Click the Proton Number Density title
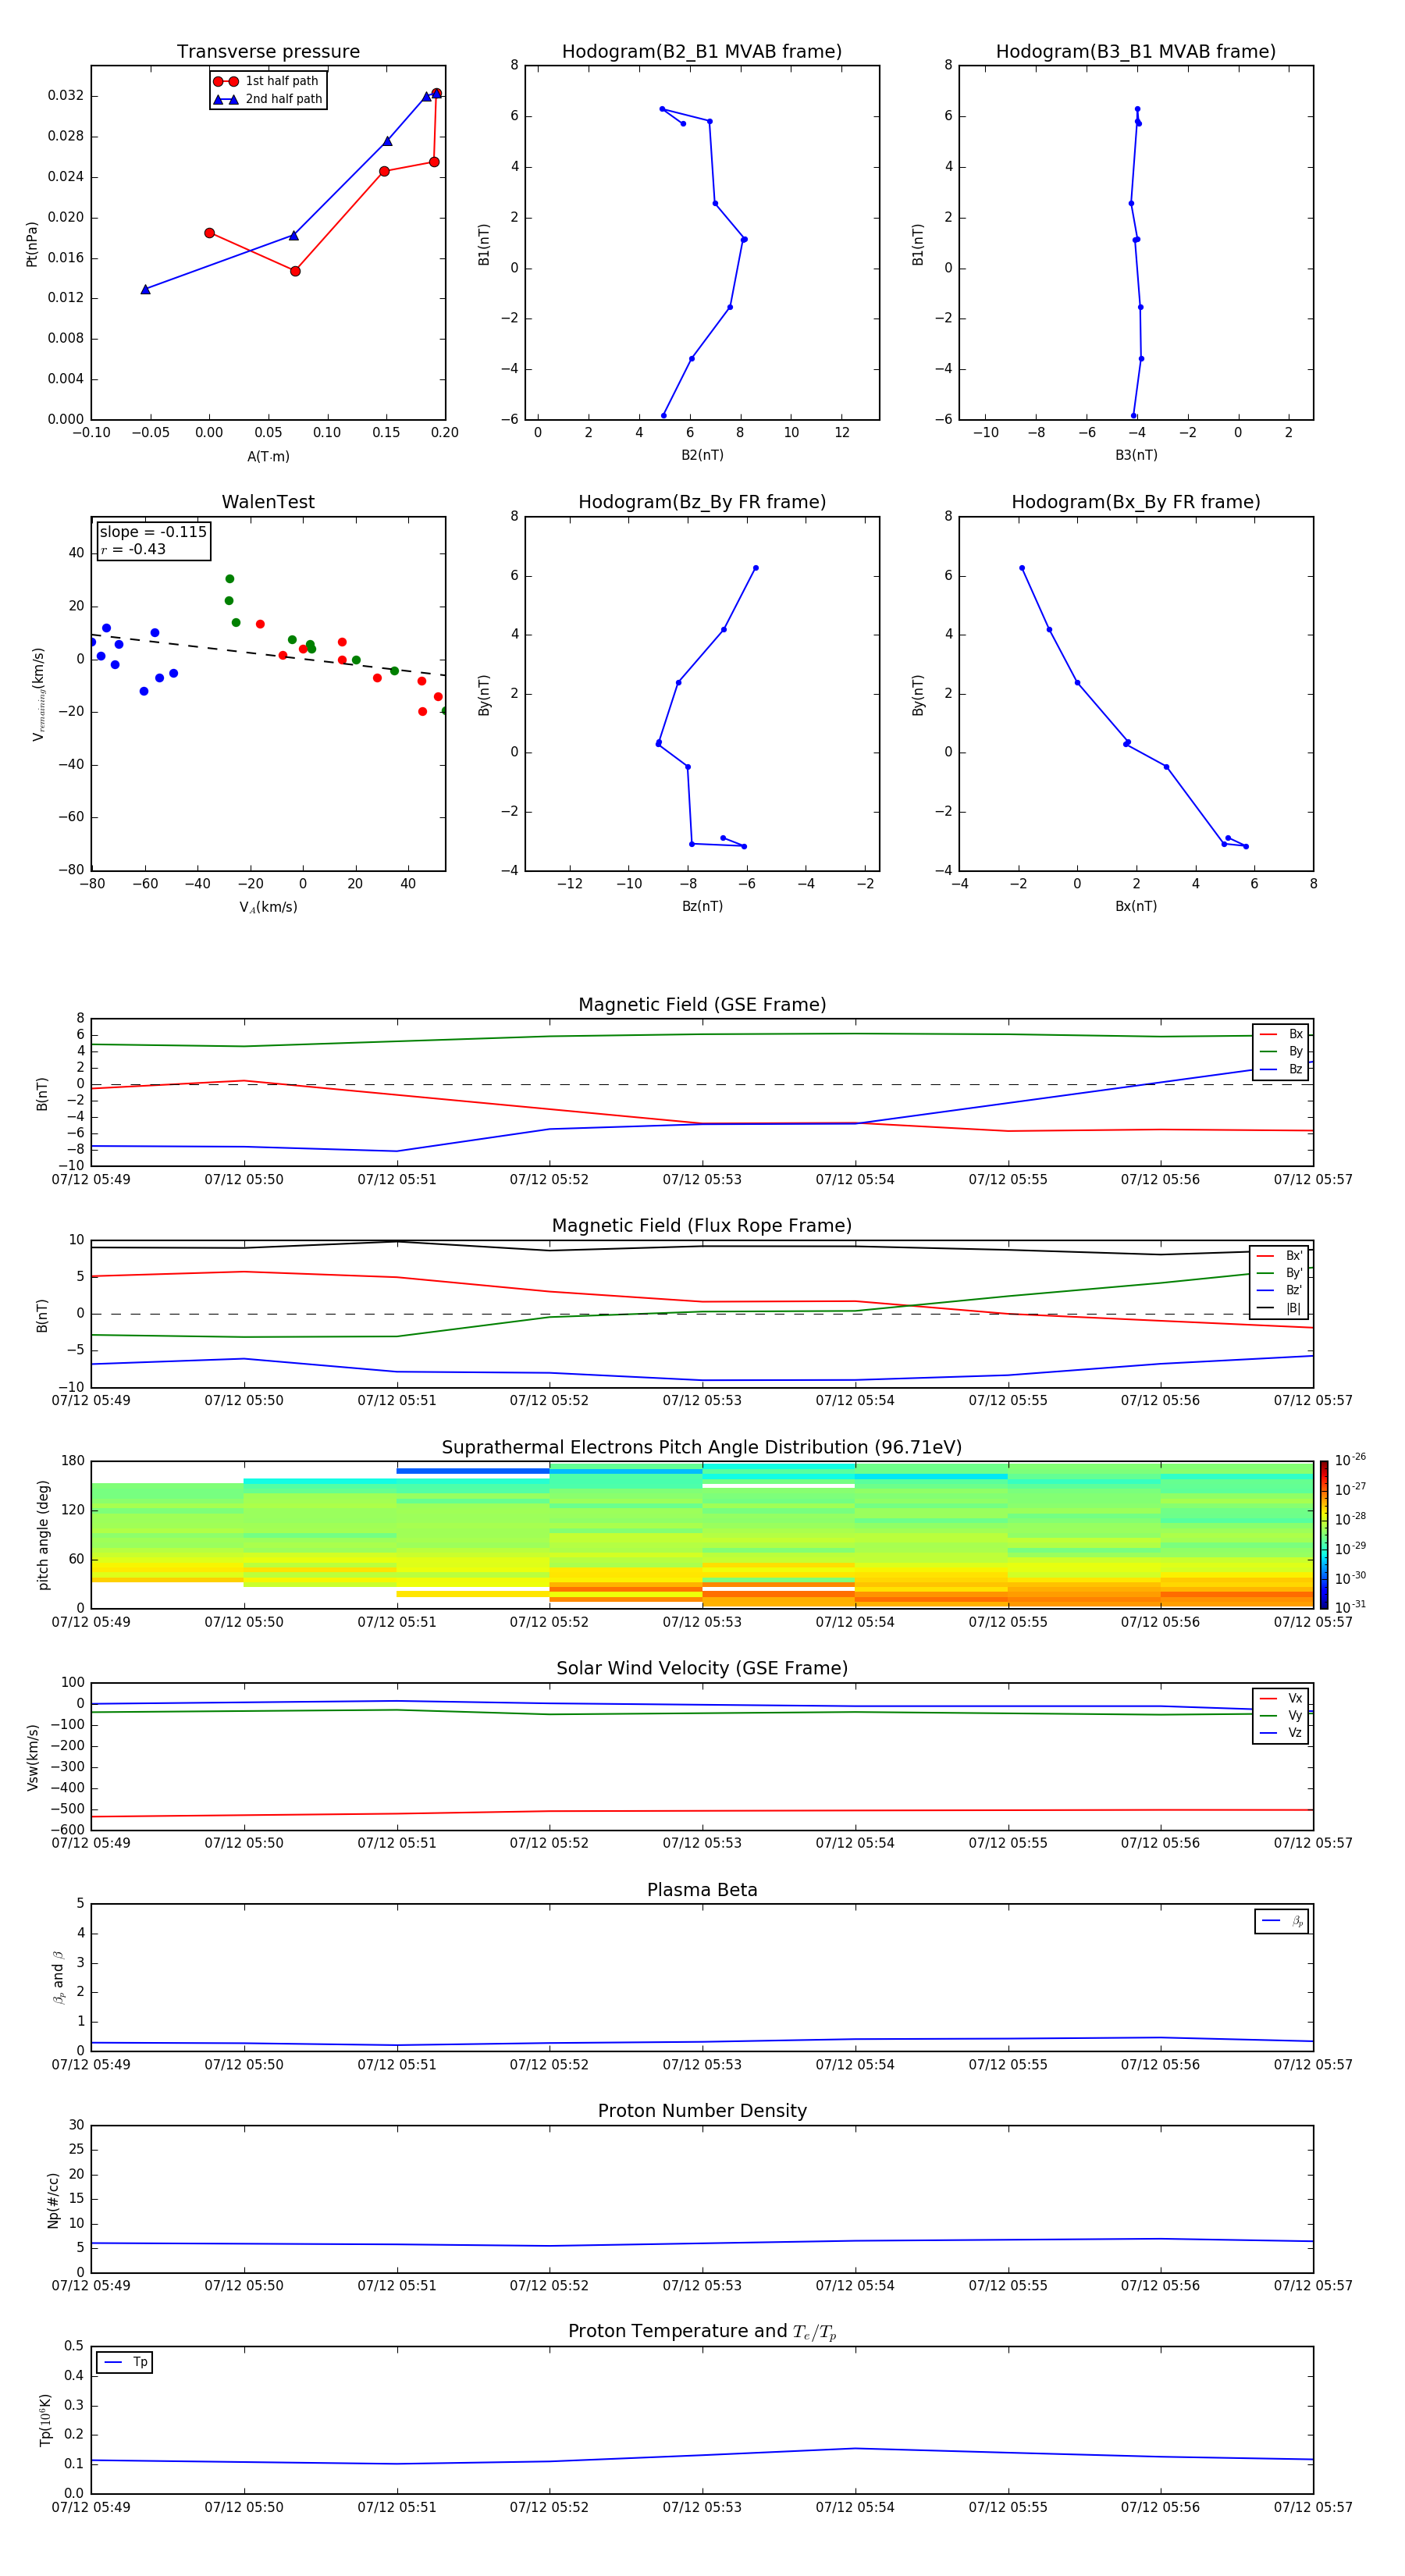This screenshot has width=1405, height=2576. pyautogui.click(x=702, y=2111)
